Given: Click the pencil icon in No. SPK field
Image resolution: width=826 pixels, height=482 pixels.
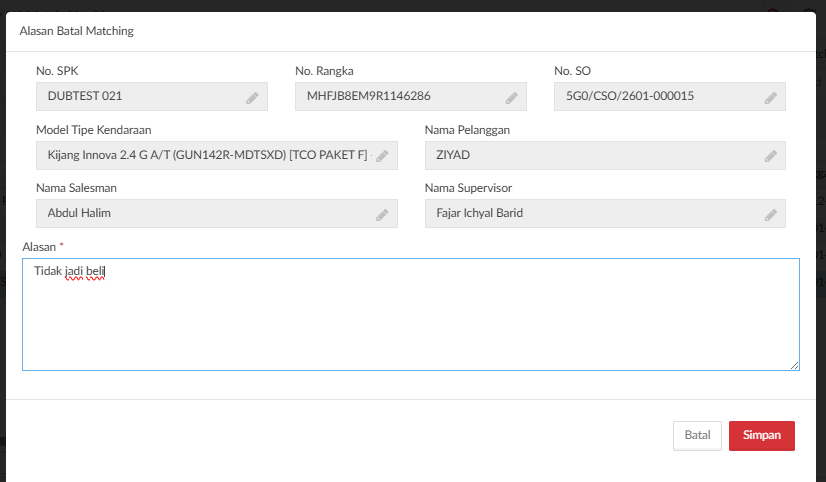Looking at the screenshot, I should (x=253, y=98).
